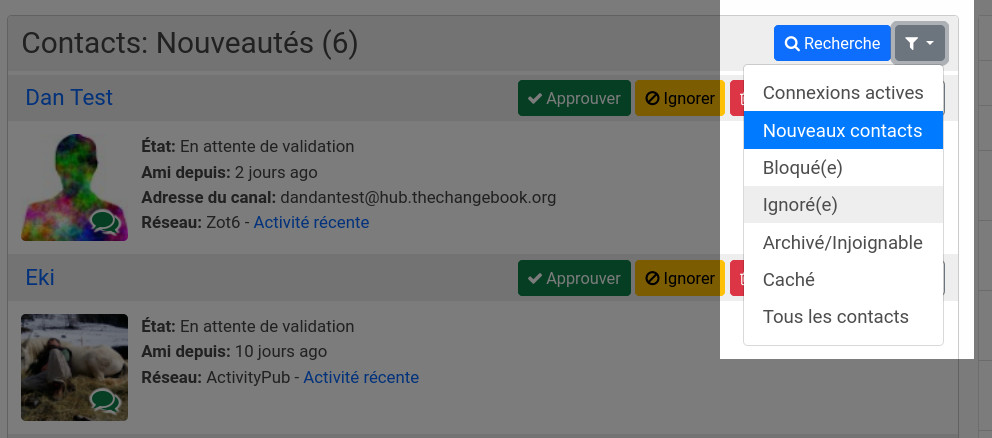Approve Eki's connection request
The width and height of the screenshot is (992, 438).
click(x=574, y=278)
